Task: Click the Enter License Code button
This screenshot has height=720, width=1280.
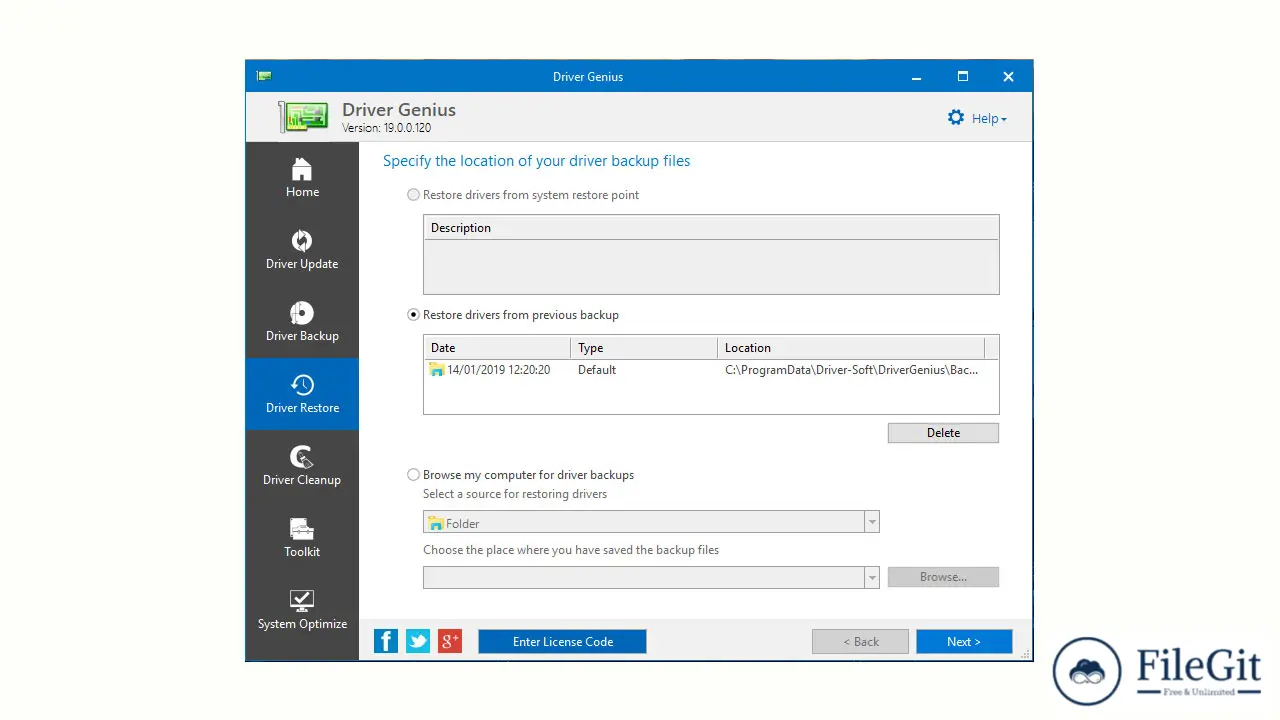Action: (x=562, y=642)
